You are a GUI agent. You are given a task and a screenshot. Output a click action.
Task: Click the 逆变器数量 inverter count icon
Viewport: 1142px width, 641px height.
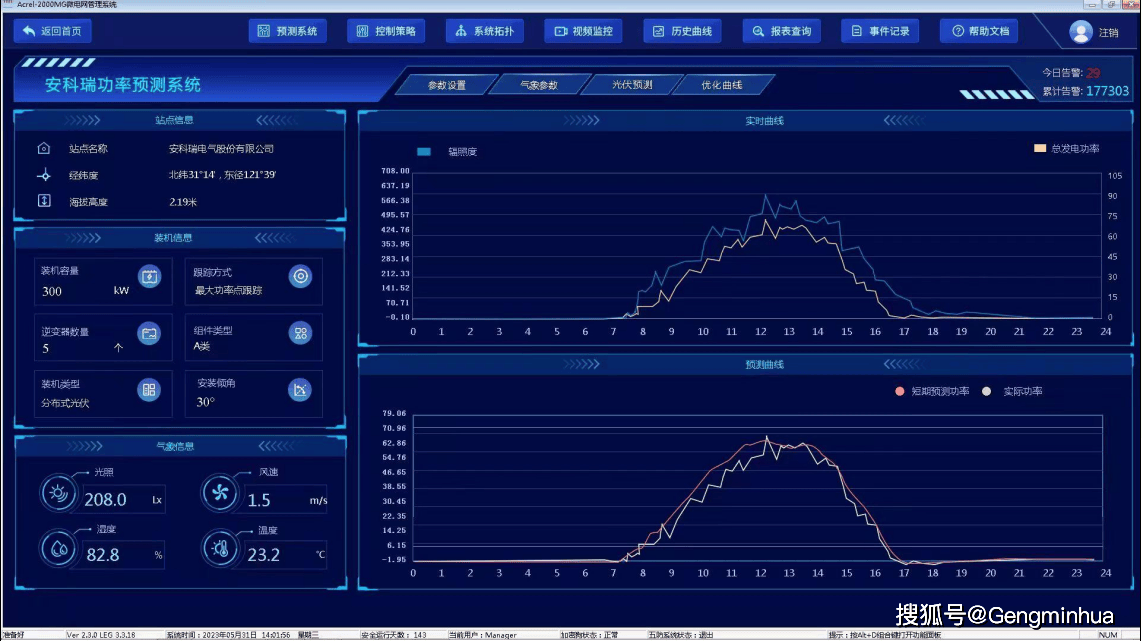point(149,334)
